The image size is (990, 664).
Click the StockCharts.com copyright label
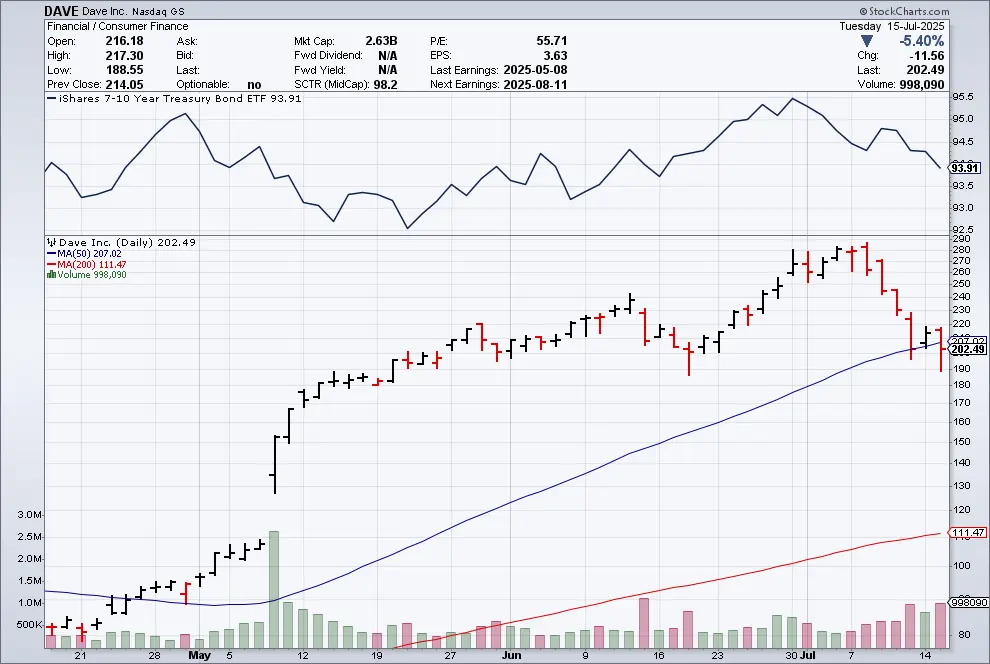[904, 11]
